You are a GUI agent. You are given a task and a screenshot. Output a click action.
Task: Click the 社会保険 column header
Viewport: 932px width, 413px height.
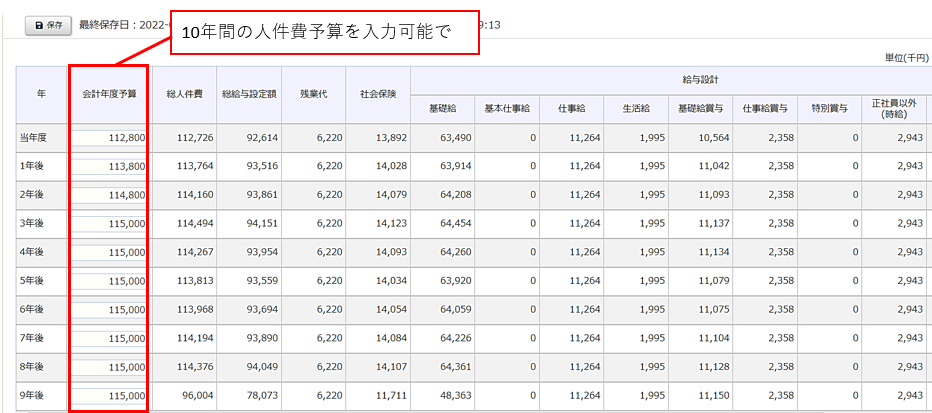[378, 94]
